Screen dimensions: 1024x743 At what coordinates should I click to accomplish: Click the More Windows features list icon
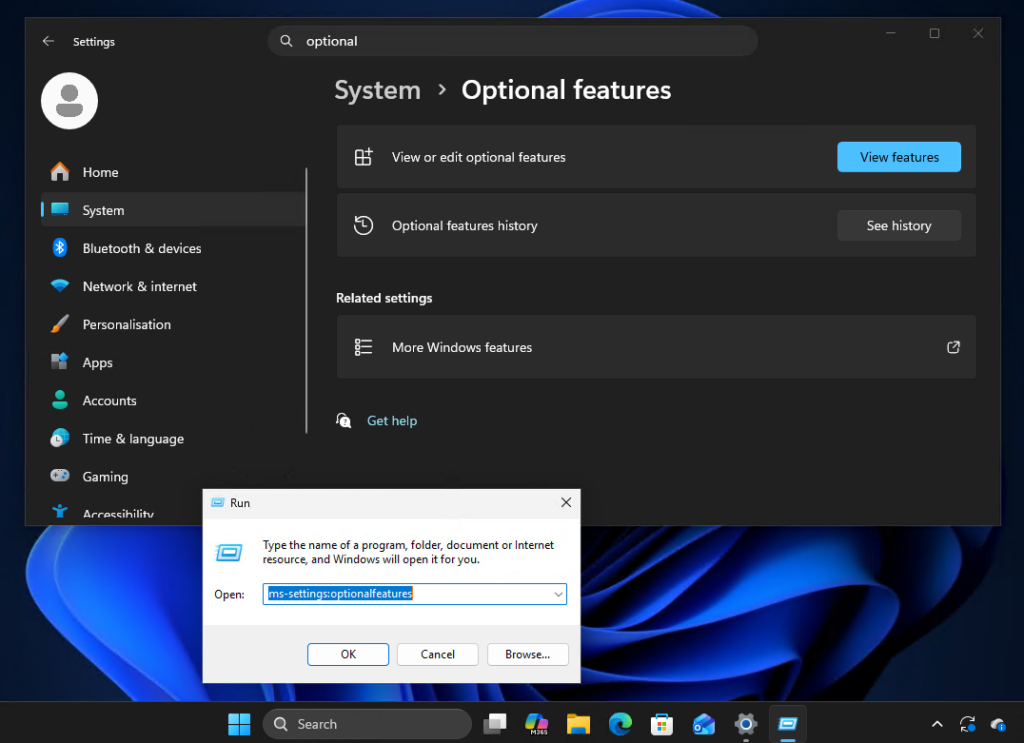coord(364,347)
